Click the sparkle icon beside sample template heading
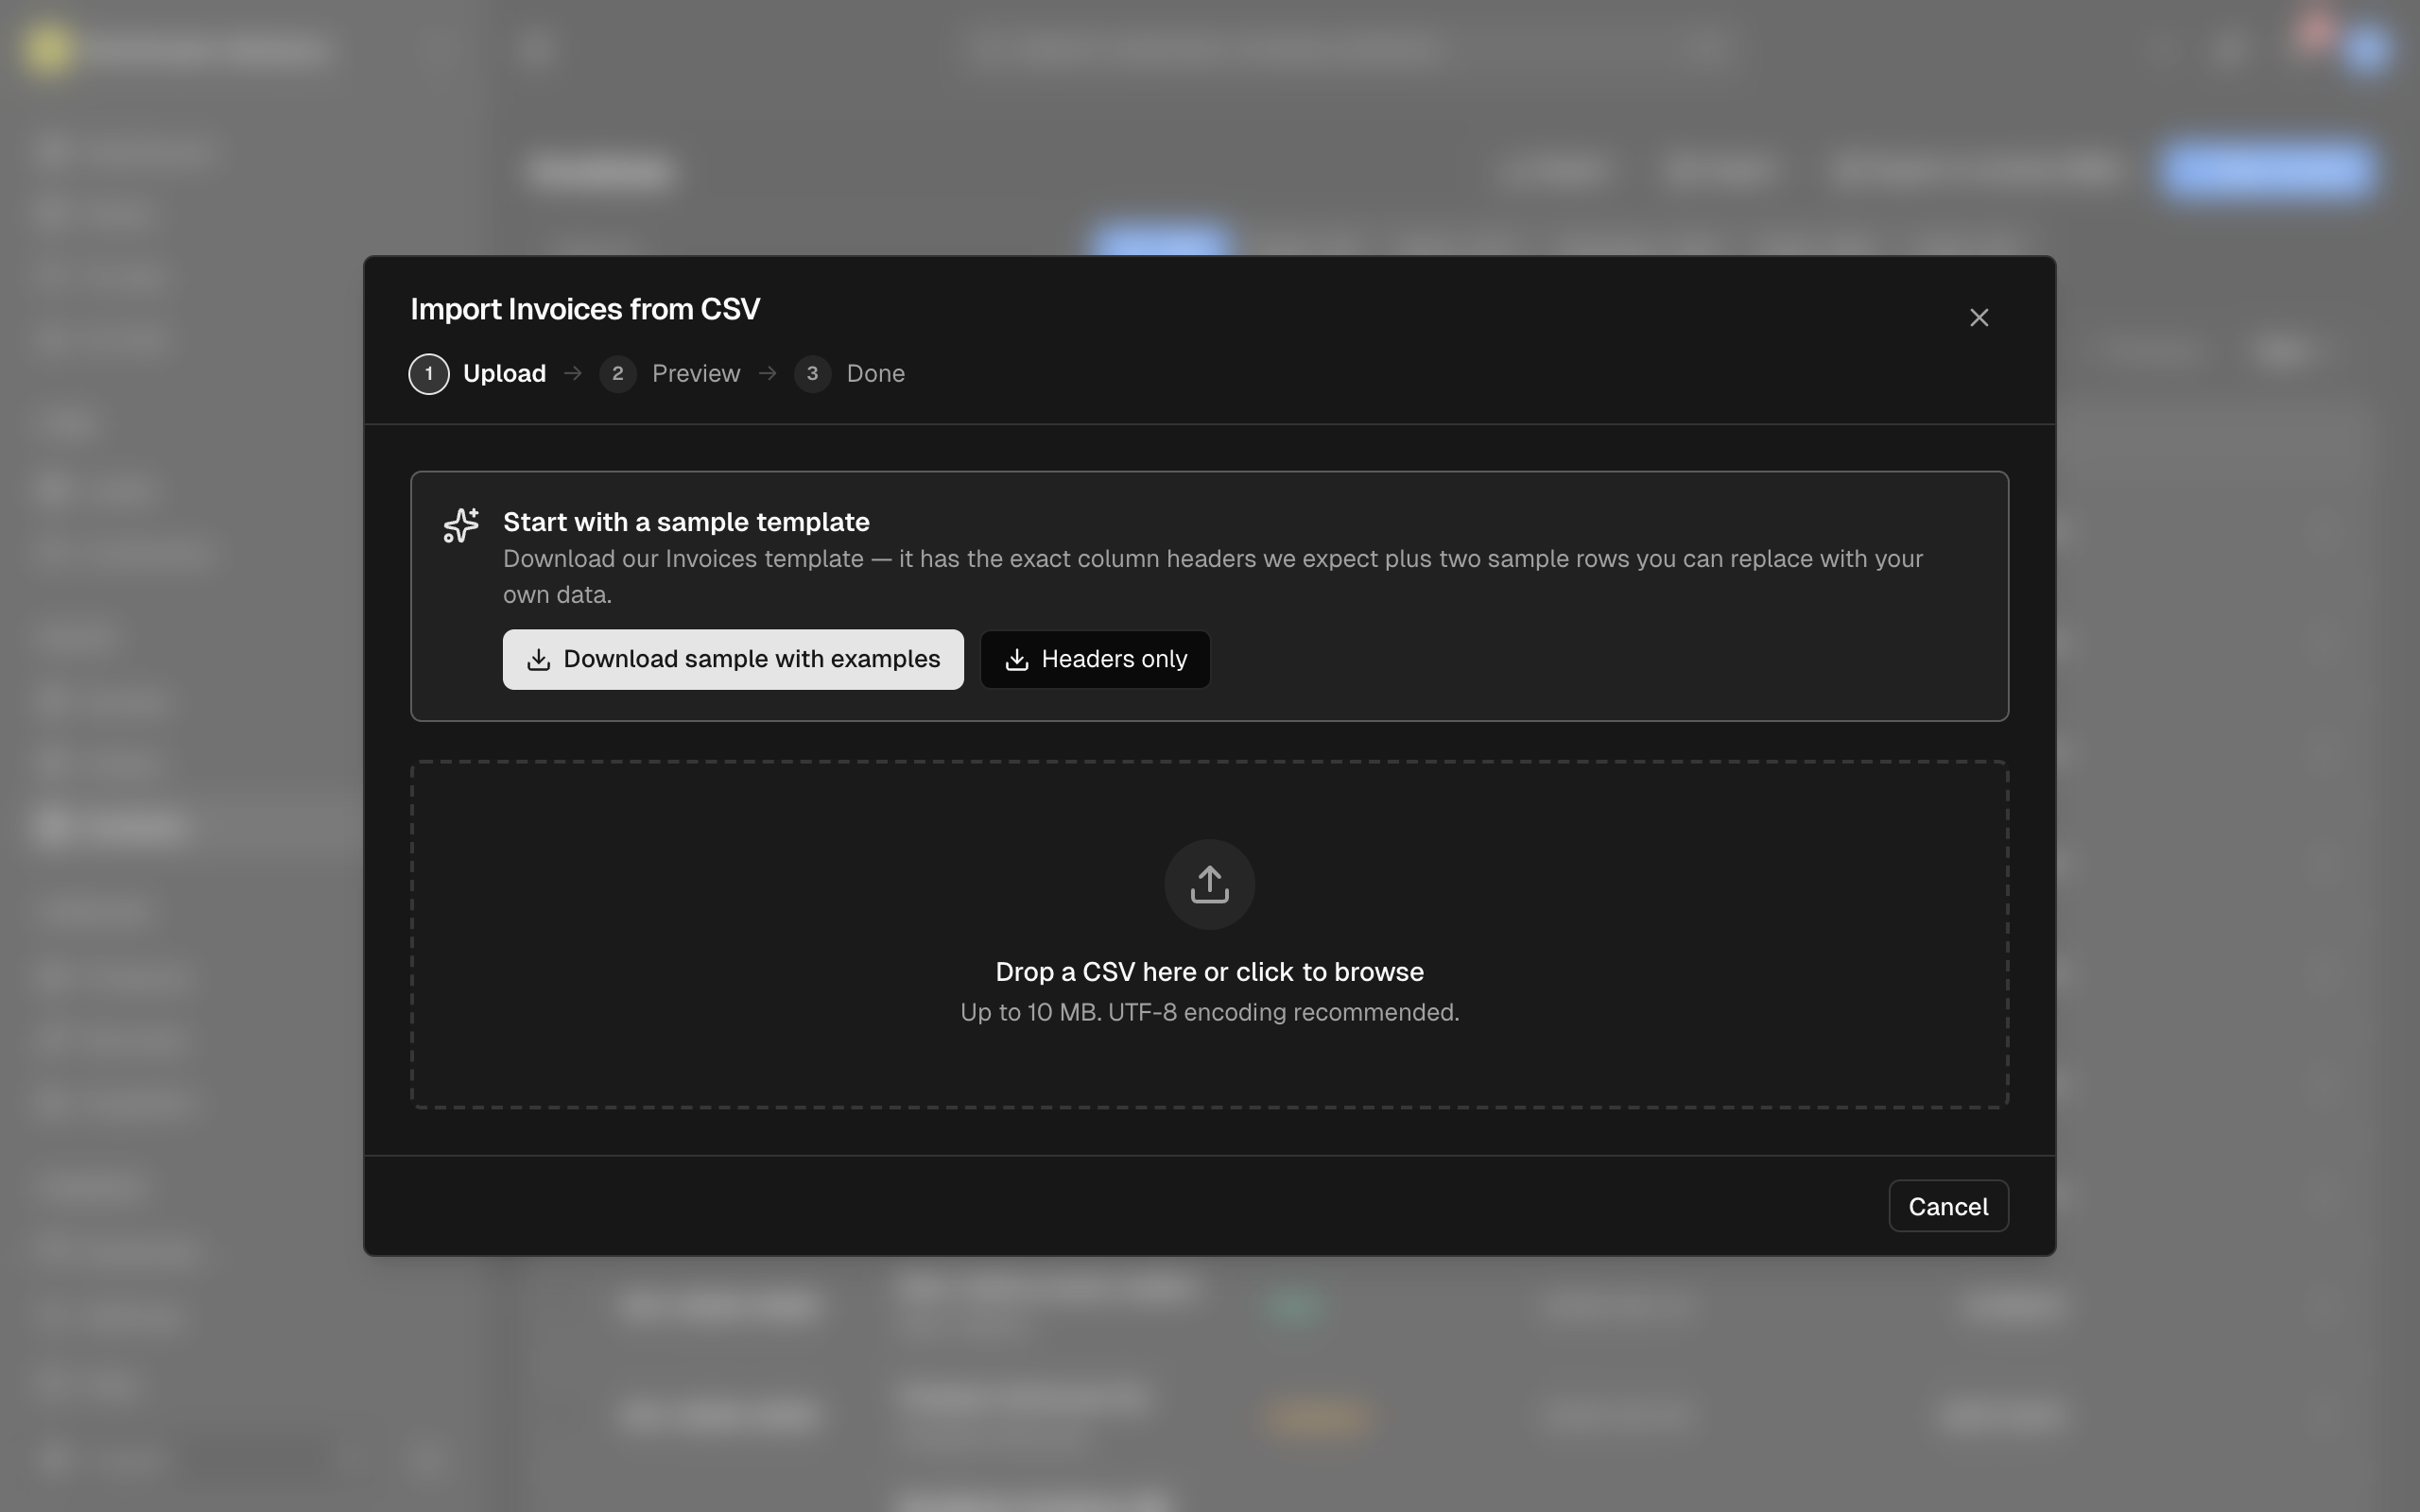 tap(461, 525)
